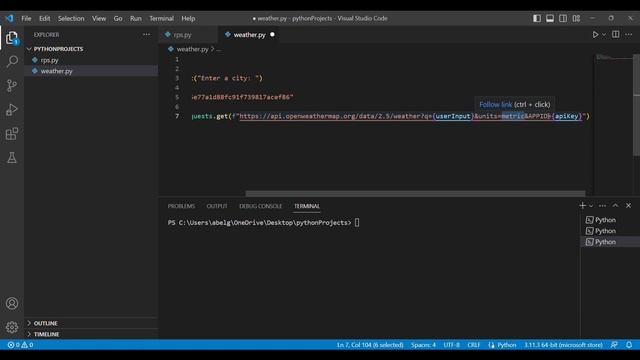640x360 pixels.
Task: Split the editor right
Action: click(x=616, y=35)
